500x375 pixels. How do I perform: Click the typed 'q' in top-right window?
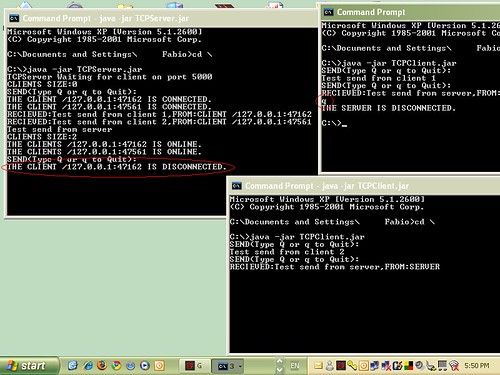pos(324,101)
